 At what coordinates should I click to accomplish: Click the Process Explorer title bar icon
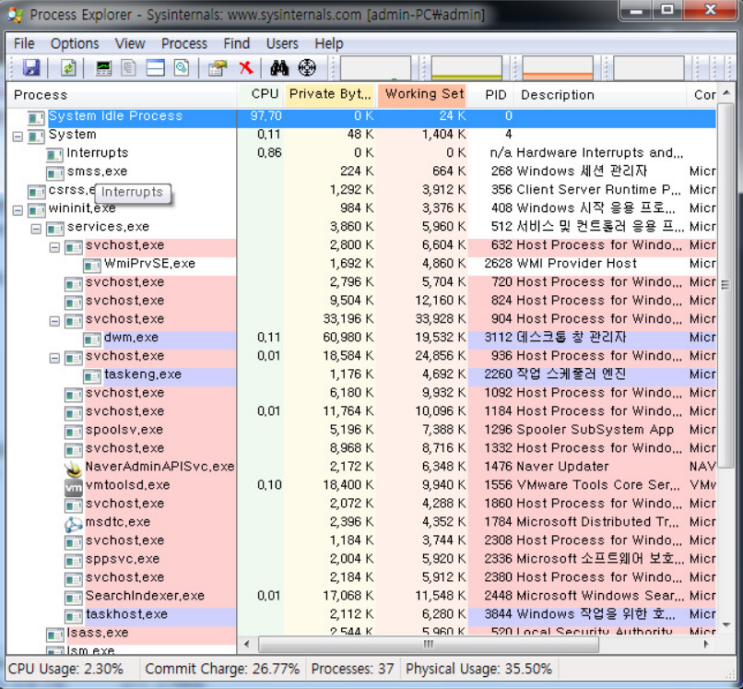15,14
